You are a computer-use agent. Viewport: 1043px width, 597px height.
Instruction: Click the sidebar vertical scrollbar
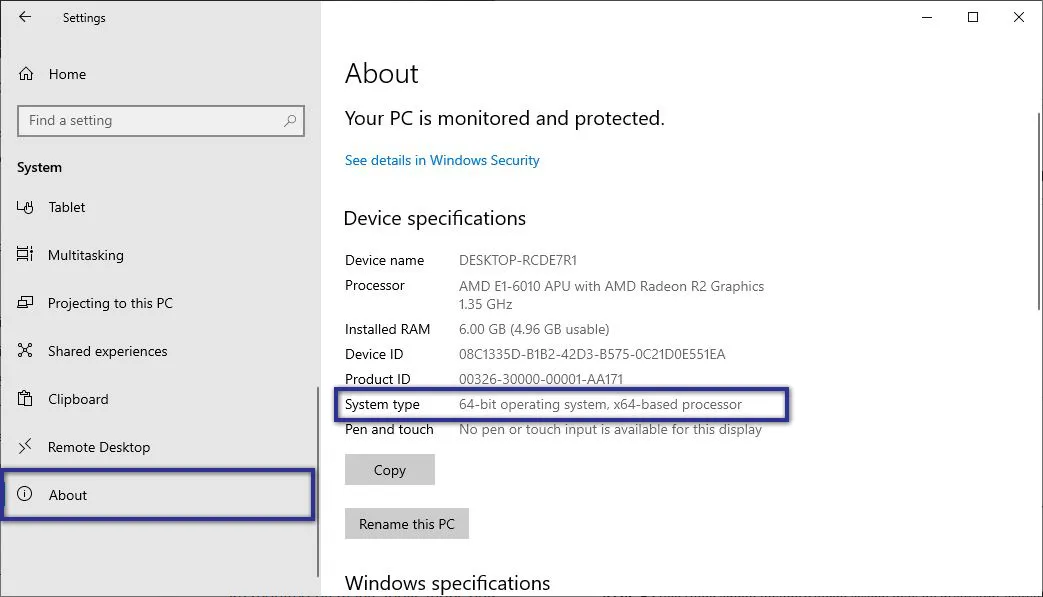(317, 480)
